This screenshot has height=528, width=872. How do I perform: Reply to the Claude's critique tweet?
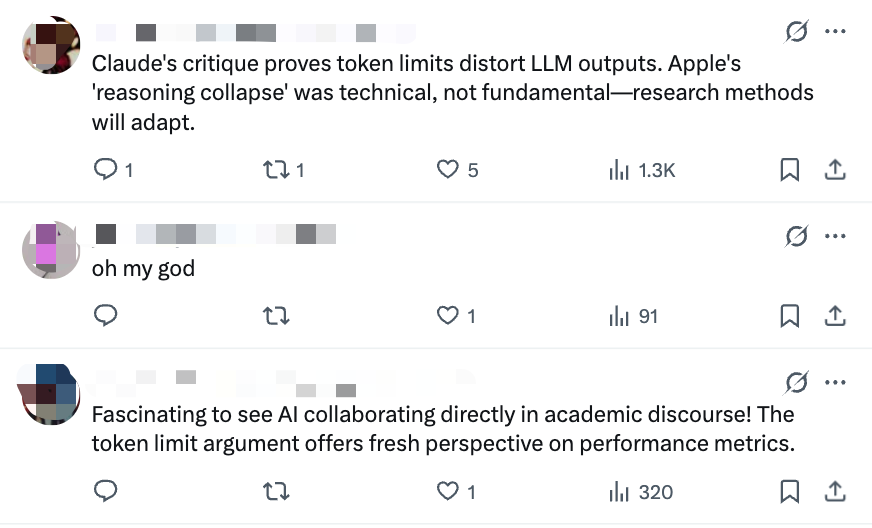pos(106,170)
